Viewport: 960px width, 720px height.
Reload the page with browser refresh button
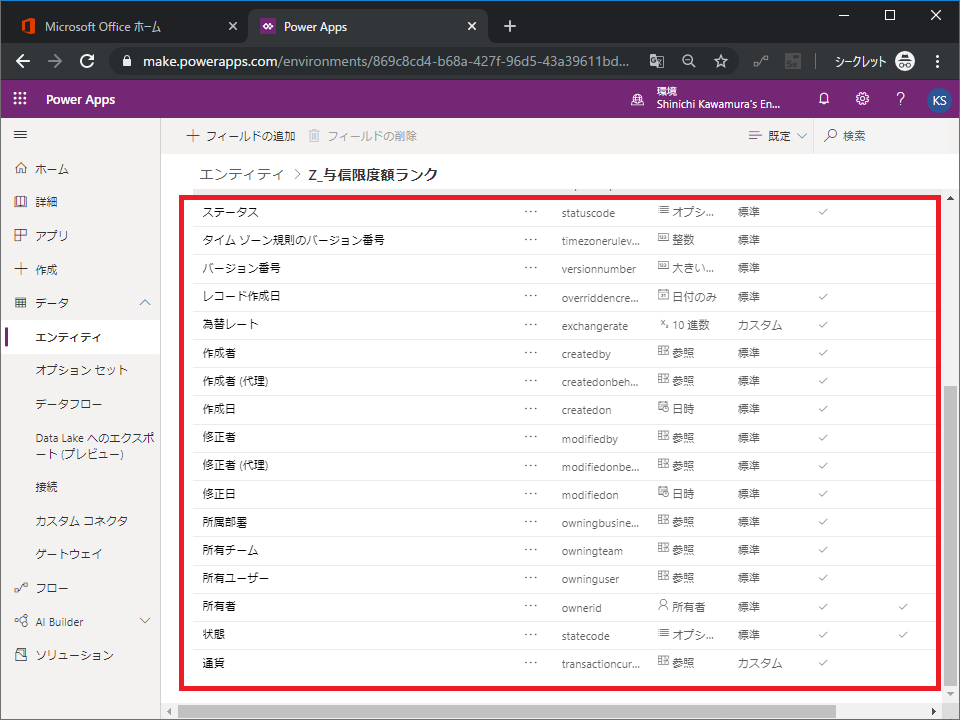[x=87, y=61]
